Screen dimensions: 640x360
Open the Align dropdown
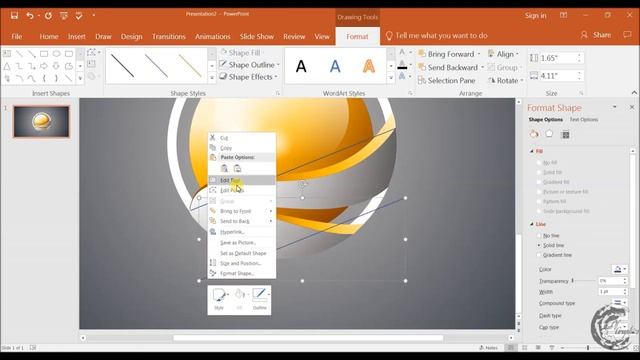pyautogui.click(x=503, y=54)
